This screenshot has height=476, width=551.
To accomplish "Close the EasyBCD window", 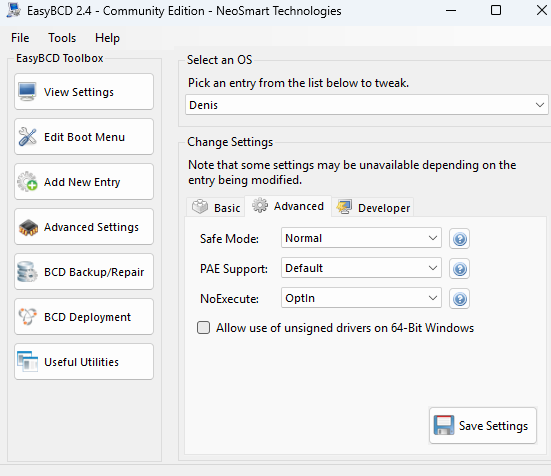I will click(542, 10).
